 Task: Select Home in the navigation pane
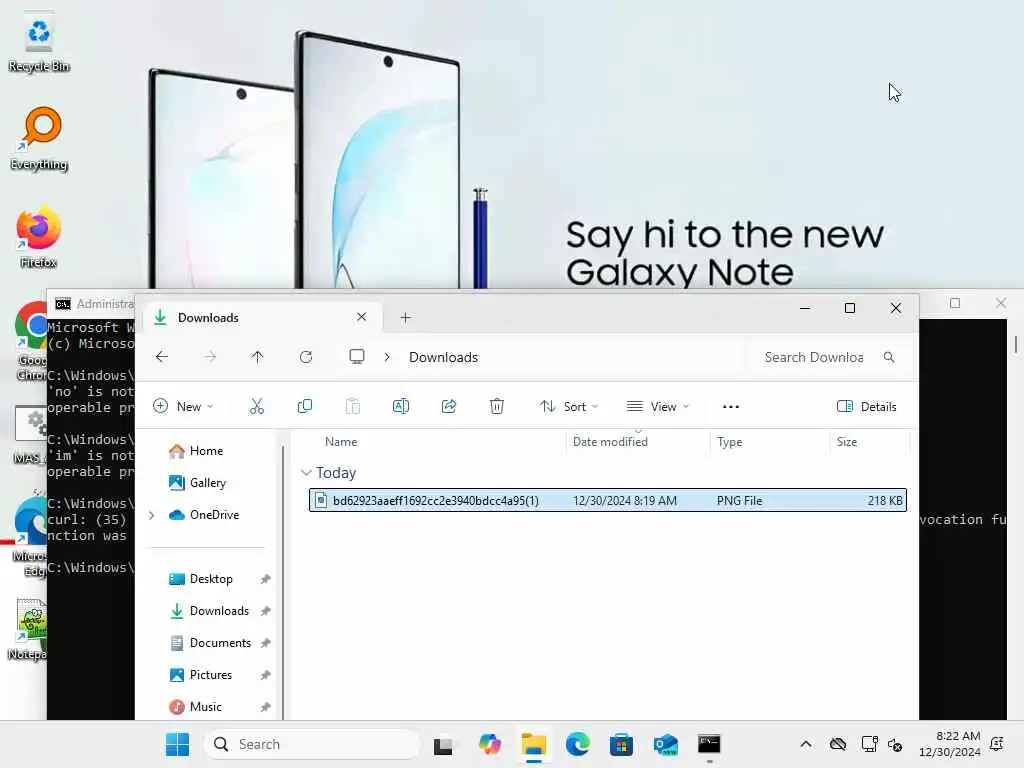(x=206, y=451)
